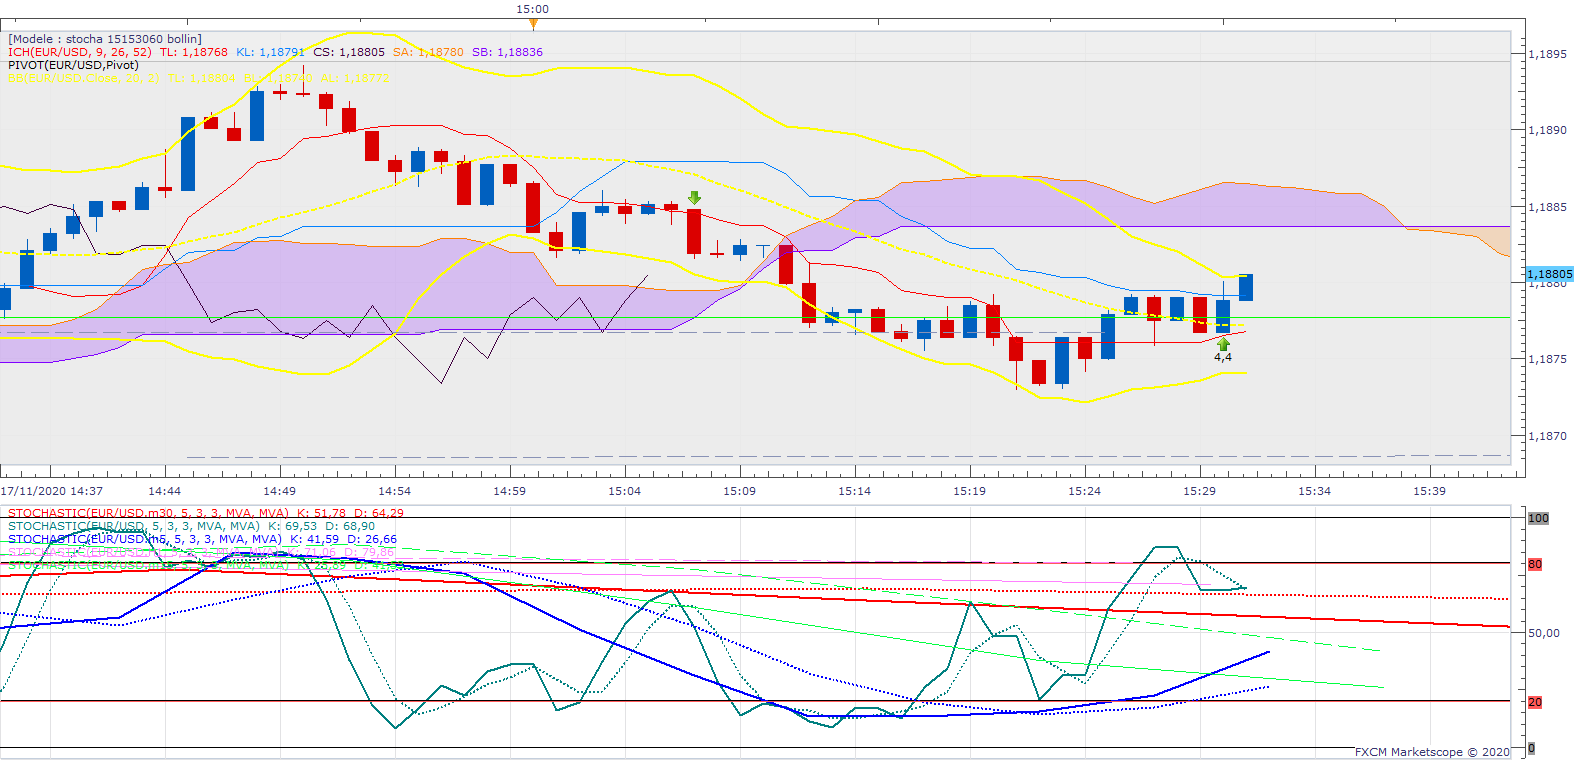The width and height of the screenshot is (1583, 760).
Task: Select the teal STOCHASTIC label with K: 69,53
Action: pos(192,526)
